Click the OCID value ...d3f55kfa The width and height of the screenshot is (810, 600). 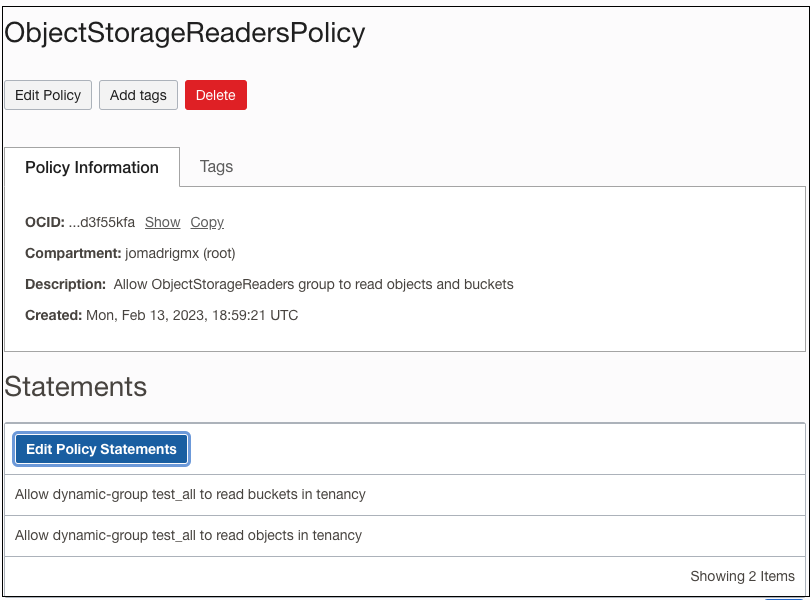click(x=102, y=222)
